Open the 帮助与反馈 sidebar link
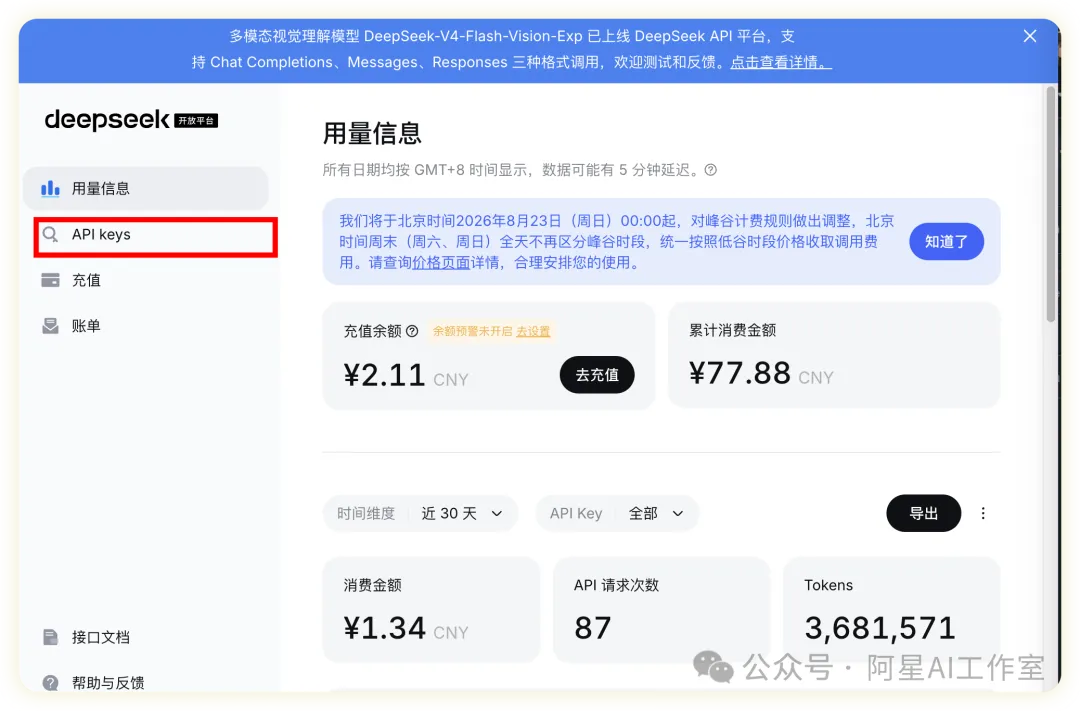This screenshot has height=711, width=1080. [145, 683]
